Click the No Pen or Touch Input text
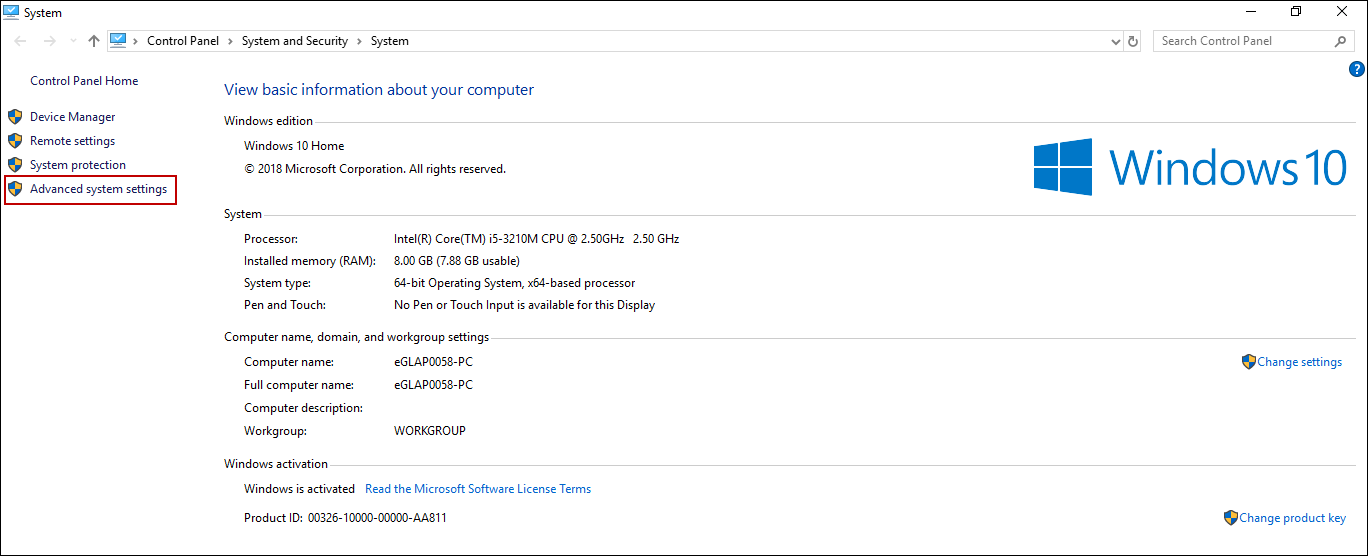The height and width of the screenshot is (556, 1368). pyautogui.click(x=524, y=305)
